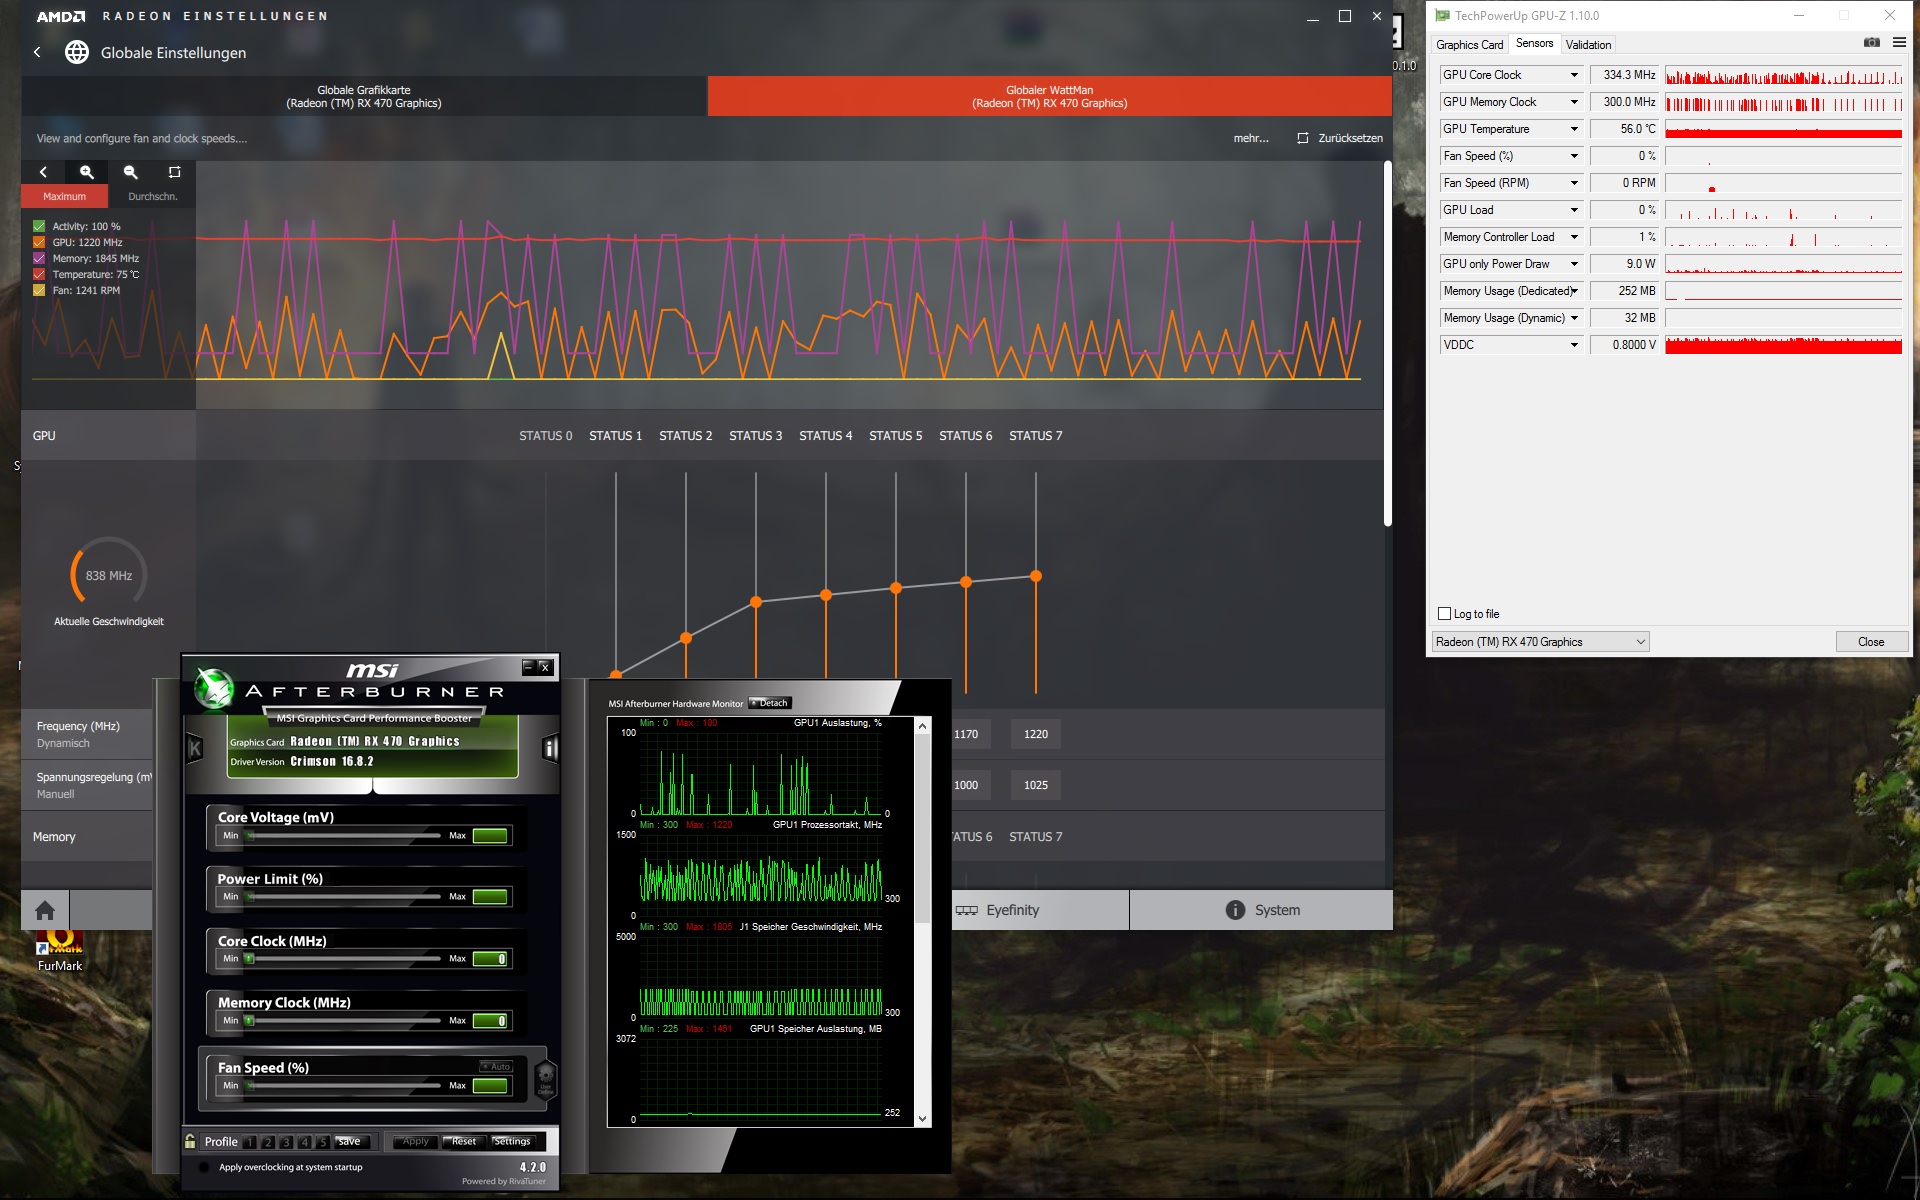Click the Zurücksetzen reset button
Image resolution: width=1920 pixels, height=1200 pixels.
coord(1340,138)
